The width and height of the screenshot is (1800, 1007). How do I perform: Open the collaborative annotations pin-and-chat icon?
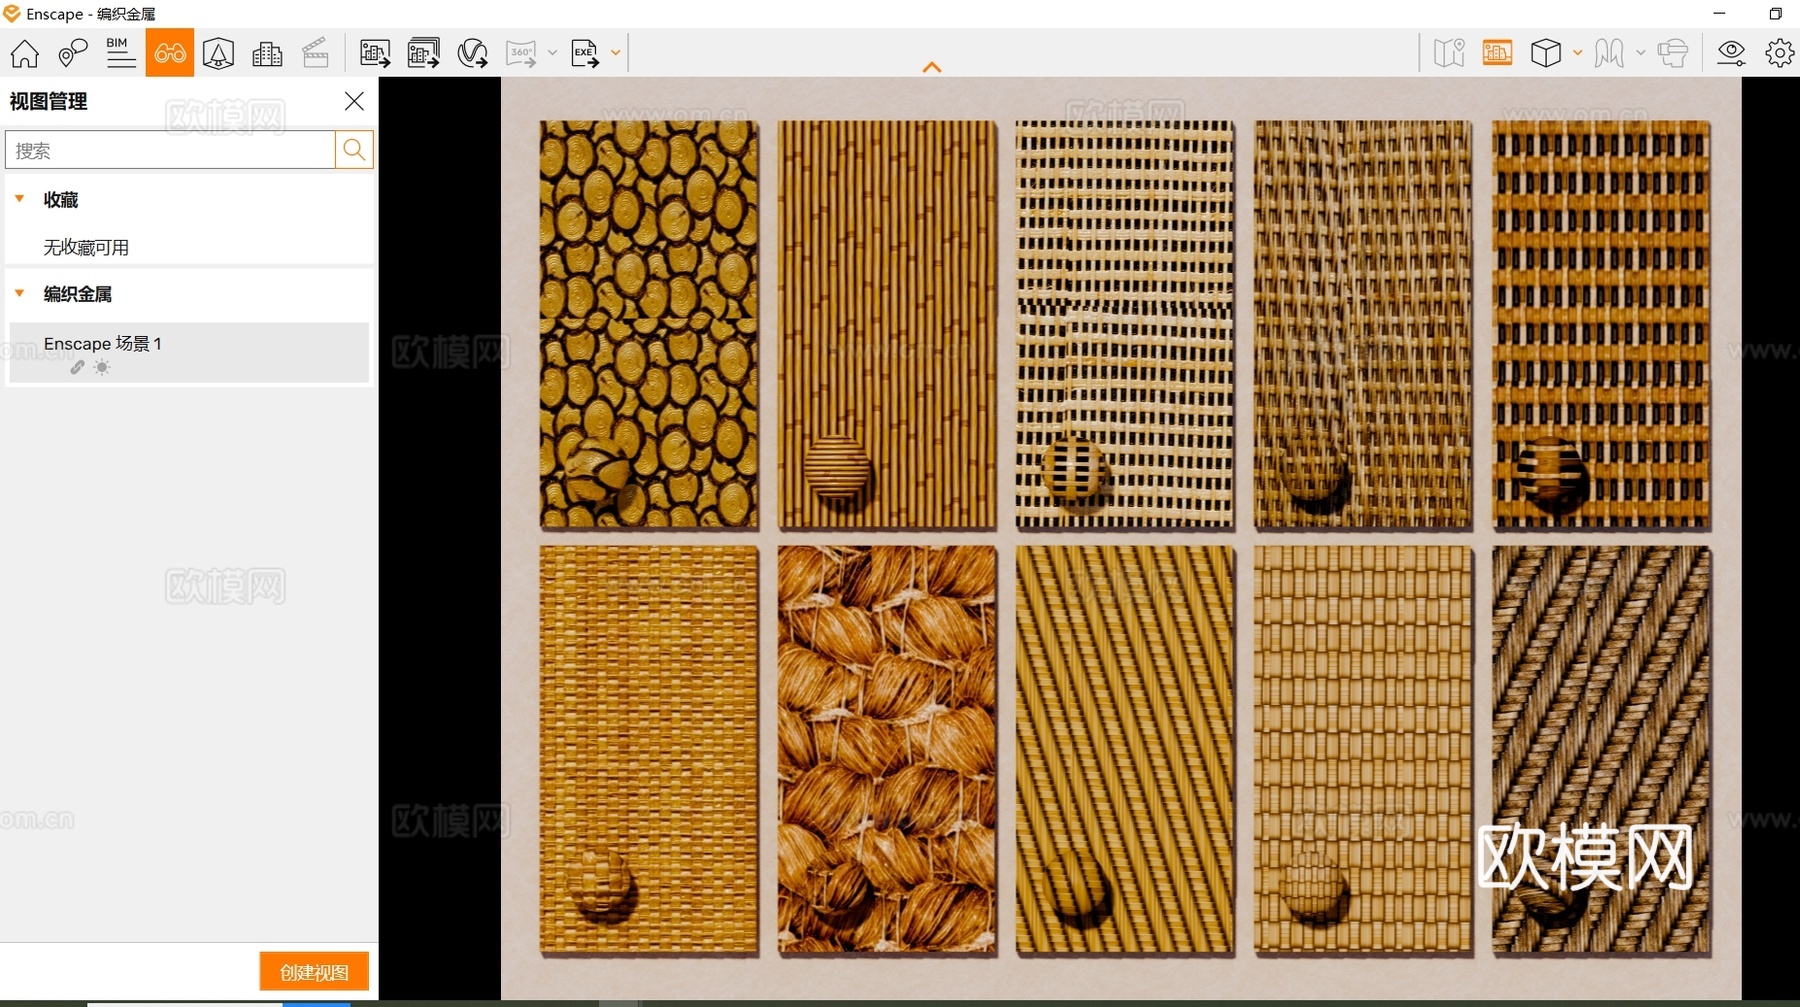(x=73, y=53)
